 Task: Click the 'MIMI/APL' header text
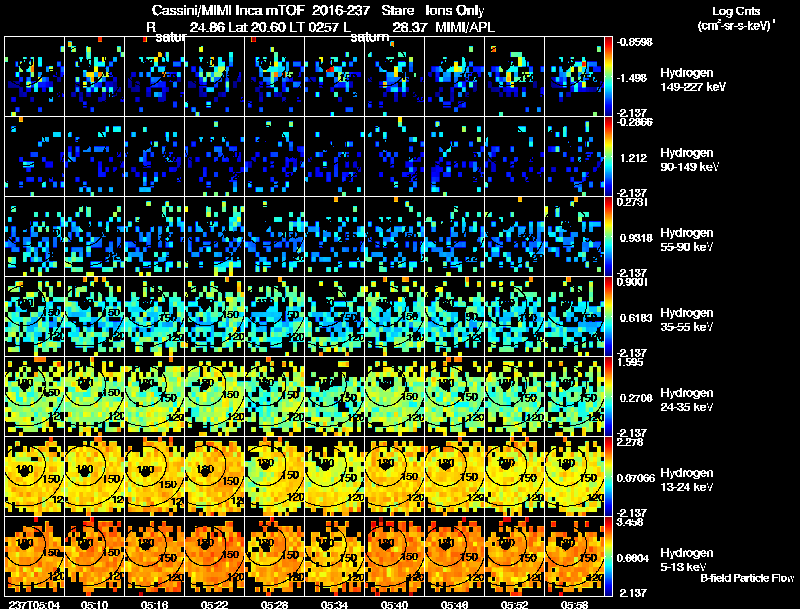(x=465, y=27)
